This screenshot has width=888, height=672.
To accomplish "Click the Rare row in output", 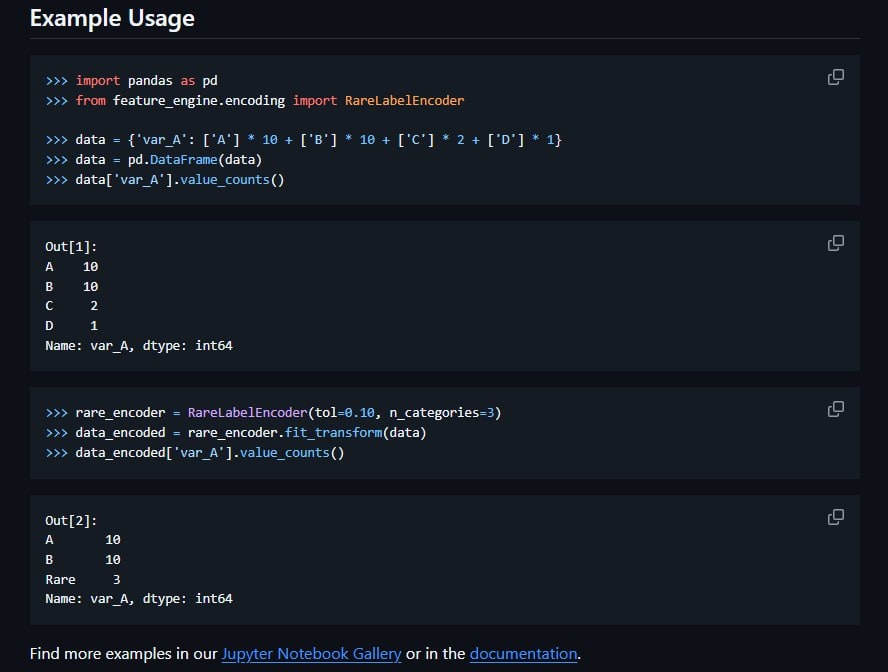I will [82, 579].
